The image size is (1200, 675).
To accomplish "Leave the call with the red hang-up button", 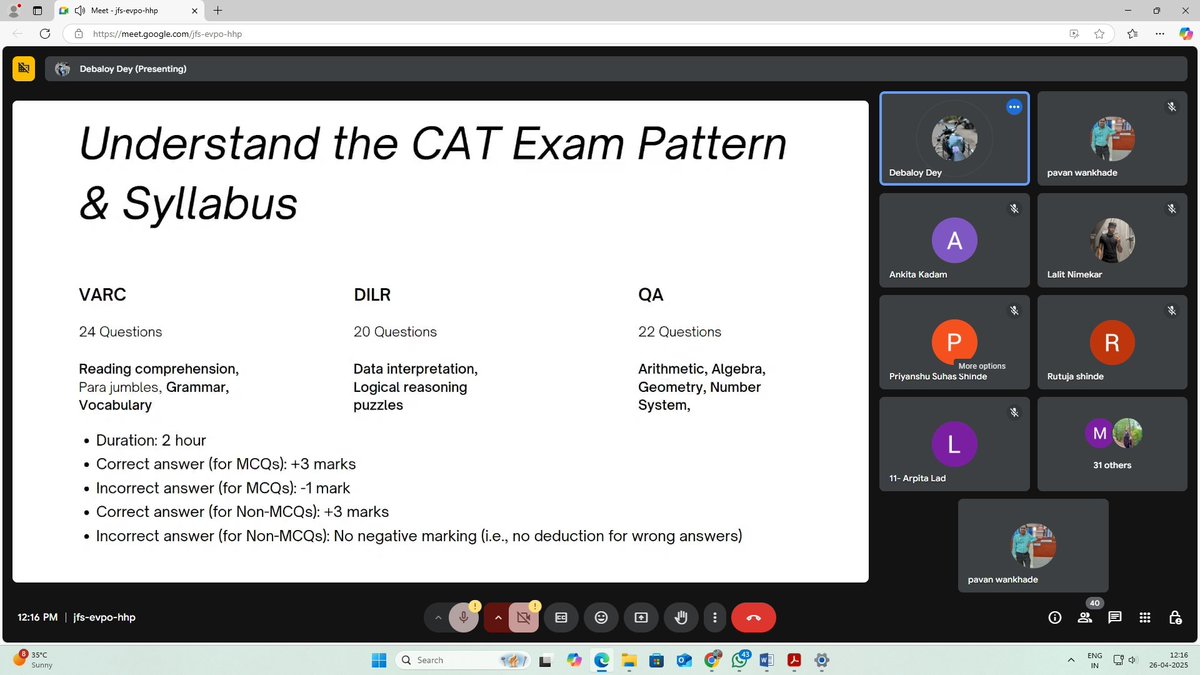I will (x=753, y=617).
